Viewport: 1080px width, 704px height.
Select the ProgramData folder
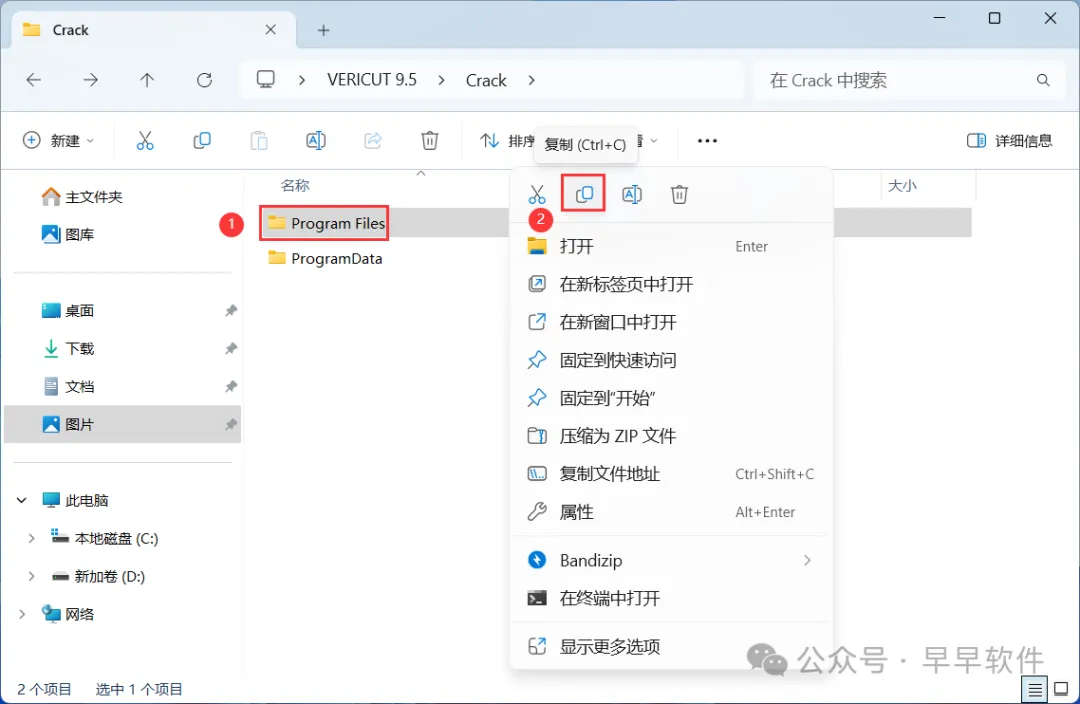(x=325, y=258)
